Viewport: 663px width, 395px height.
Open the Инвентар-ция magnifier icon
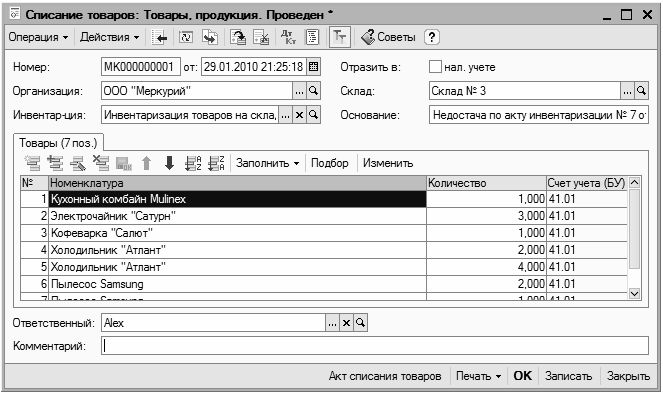[x=313, y=115]
